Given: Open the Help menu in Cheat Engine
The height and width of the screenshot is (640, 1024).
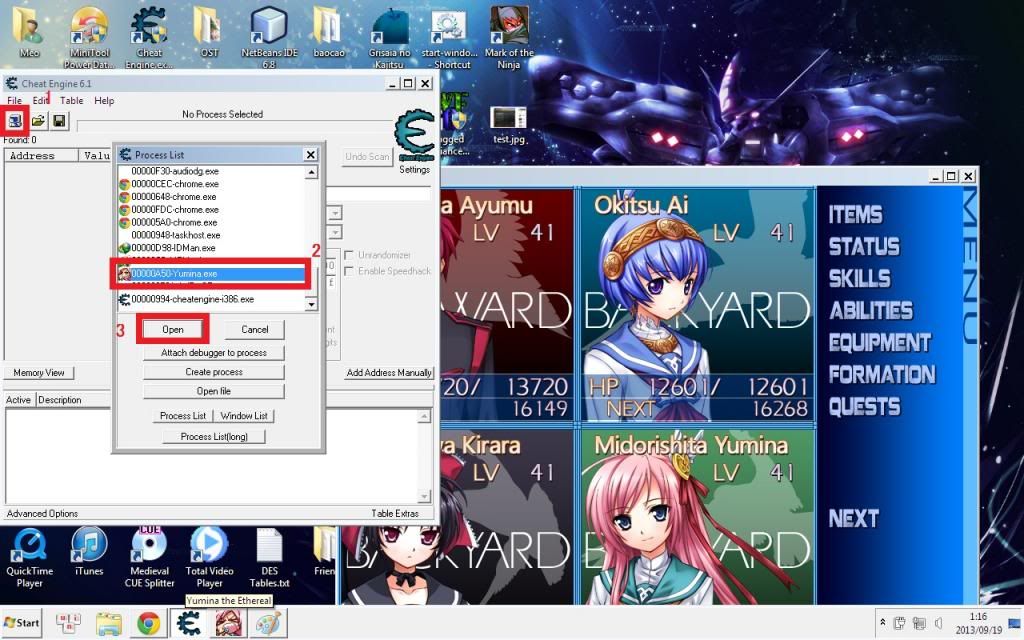Looking at the screenshot, I should [104, 101].
